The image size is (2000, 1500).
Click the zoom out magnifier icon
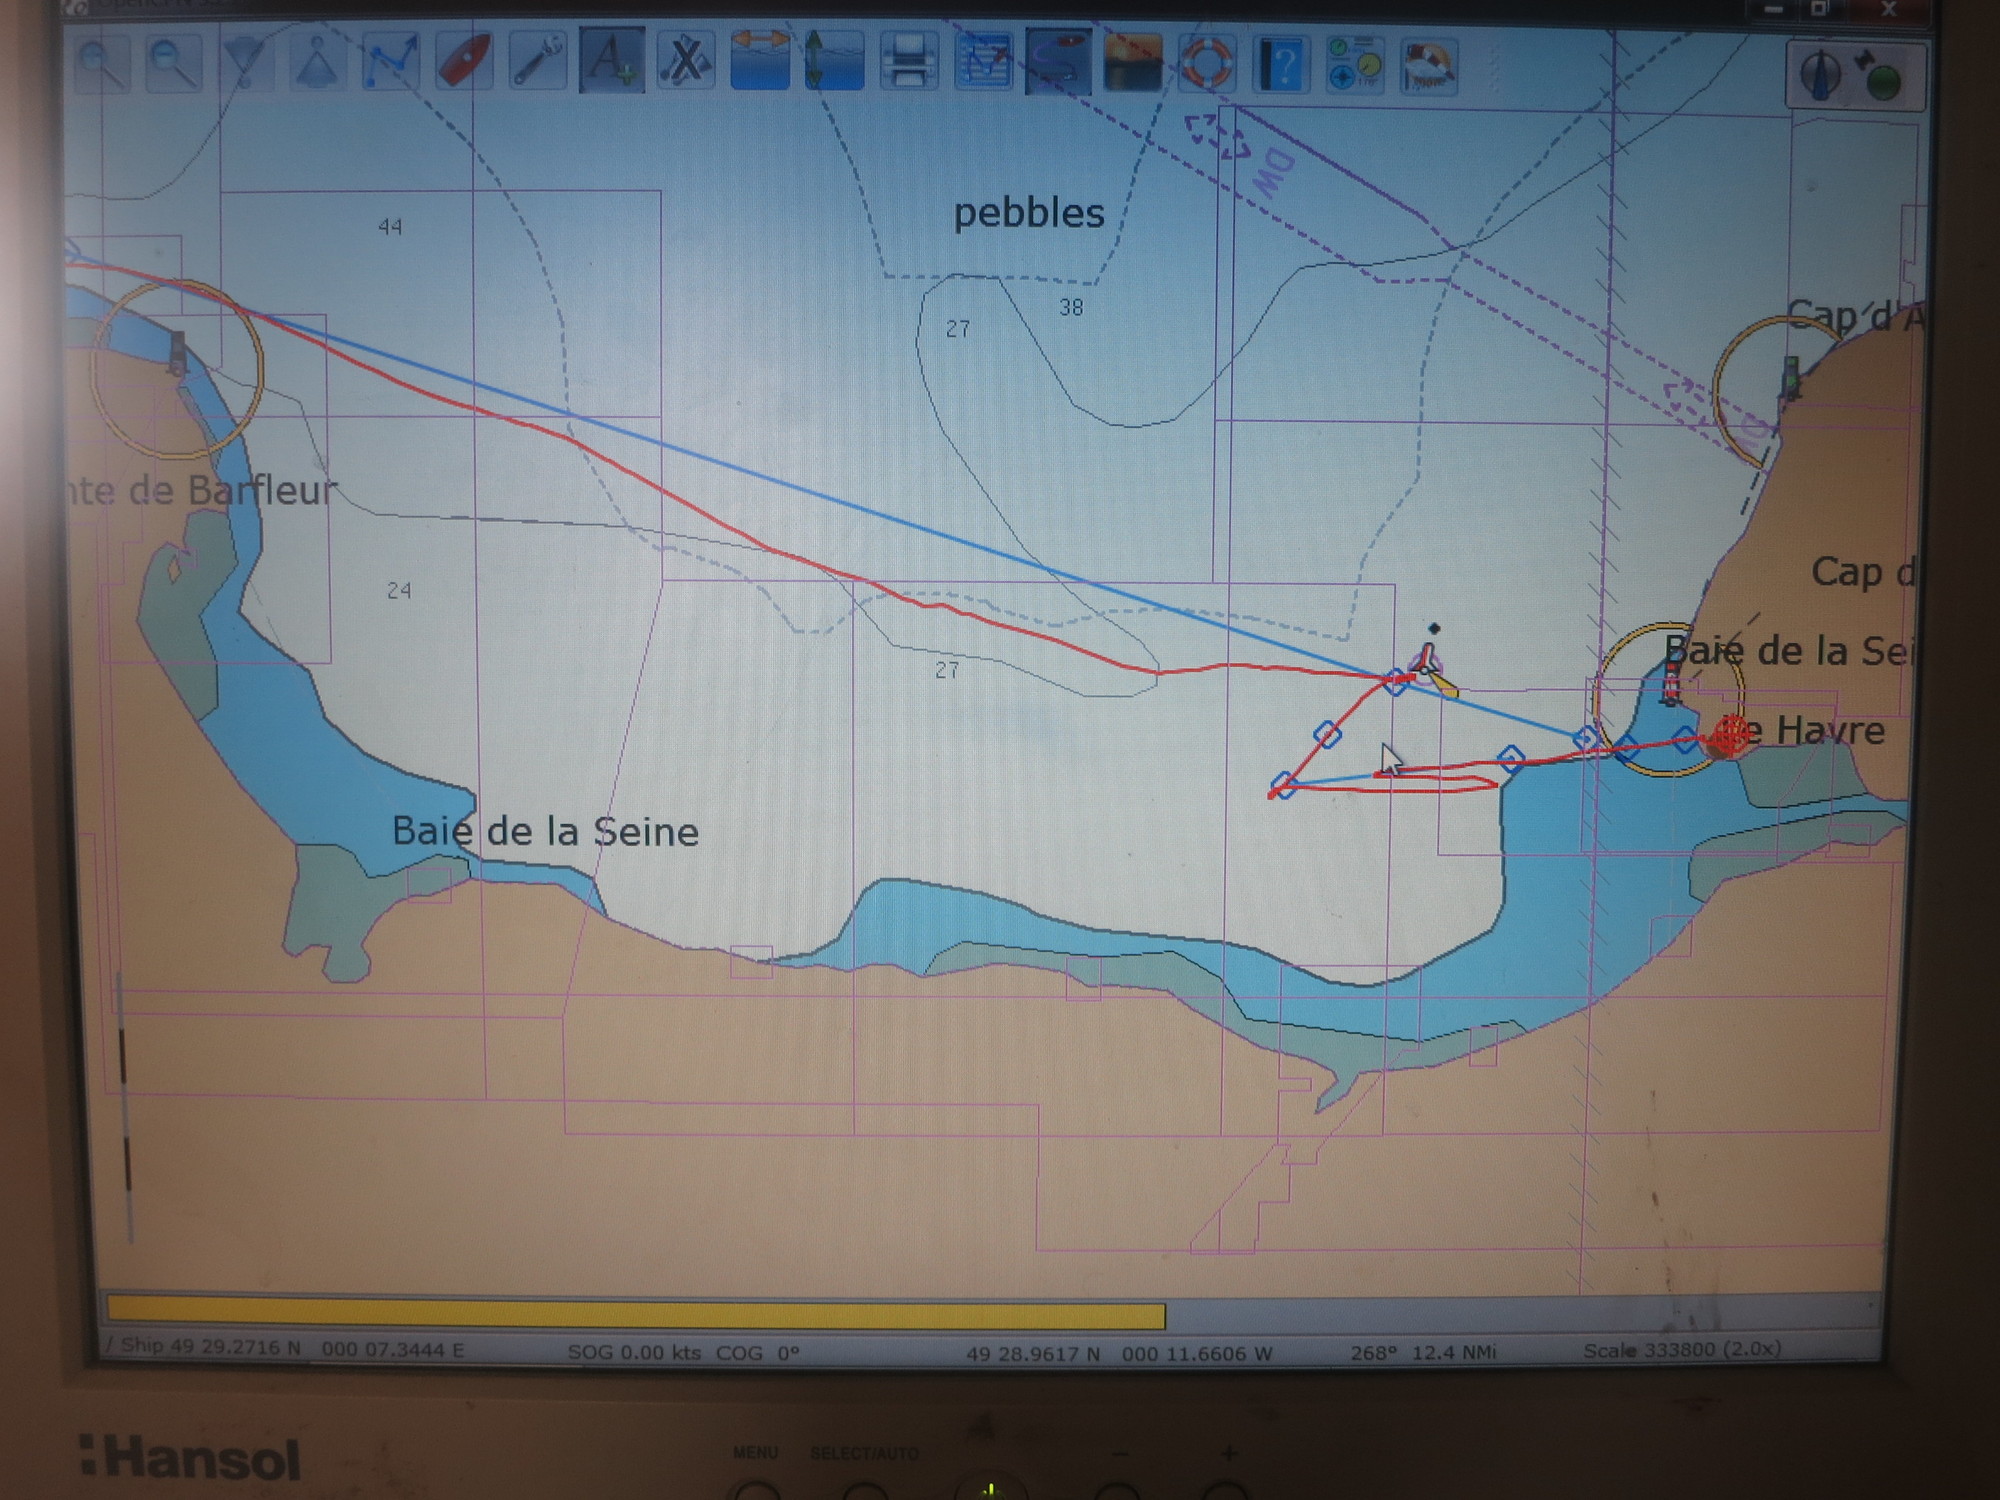pos(173,64)
